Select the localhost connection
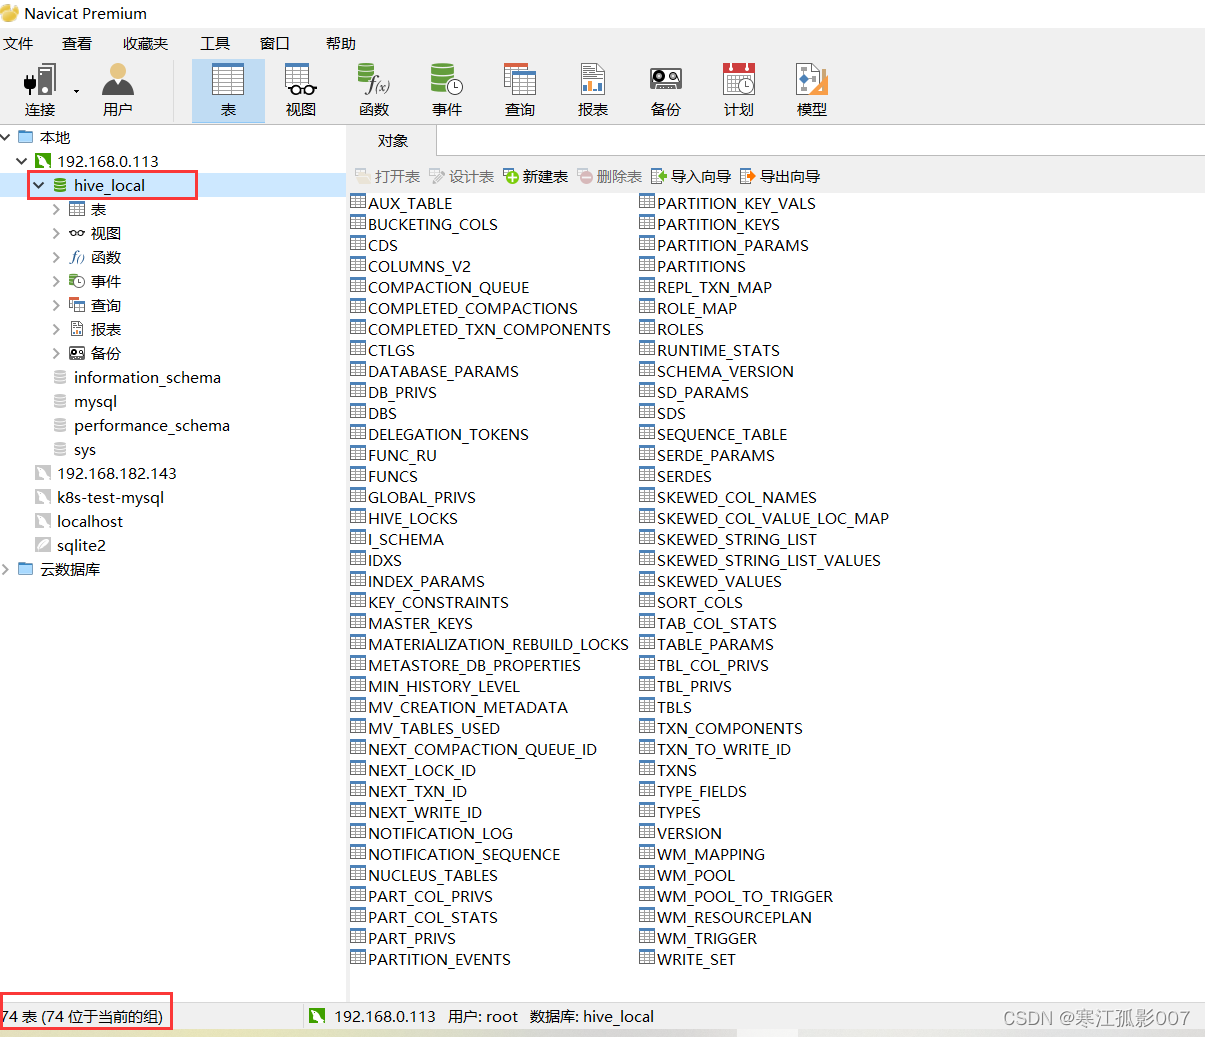Screen dimensions: 1205x1037 click(90, 521)
